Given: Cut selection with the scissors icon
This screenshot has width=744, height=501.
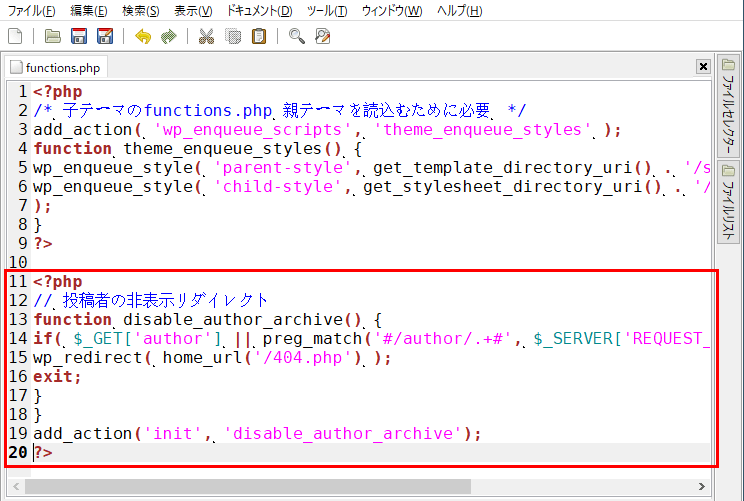Looking at the screenshot, I should pos(206,36).
